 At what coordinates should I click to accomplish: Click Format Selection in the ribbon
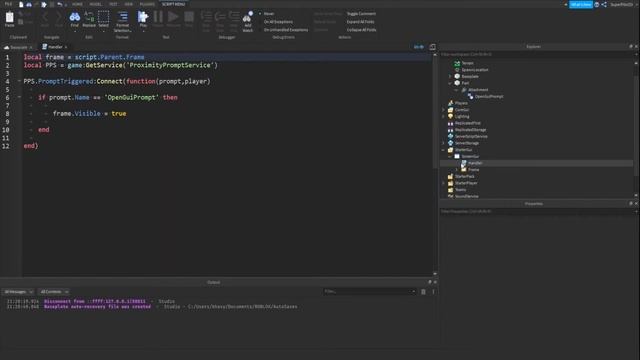coord(122,21)
